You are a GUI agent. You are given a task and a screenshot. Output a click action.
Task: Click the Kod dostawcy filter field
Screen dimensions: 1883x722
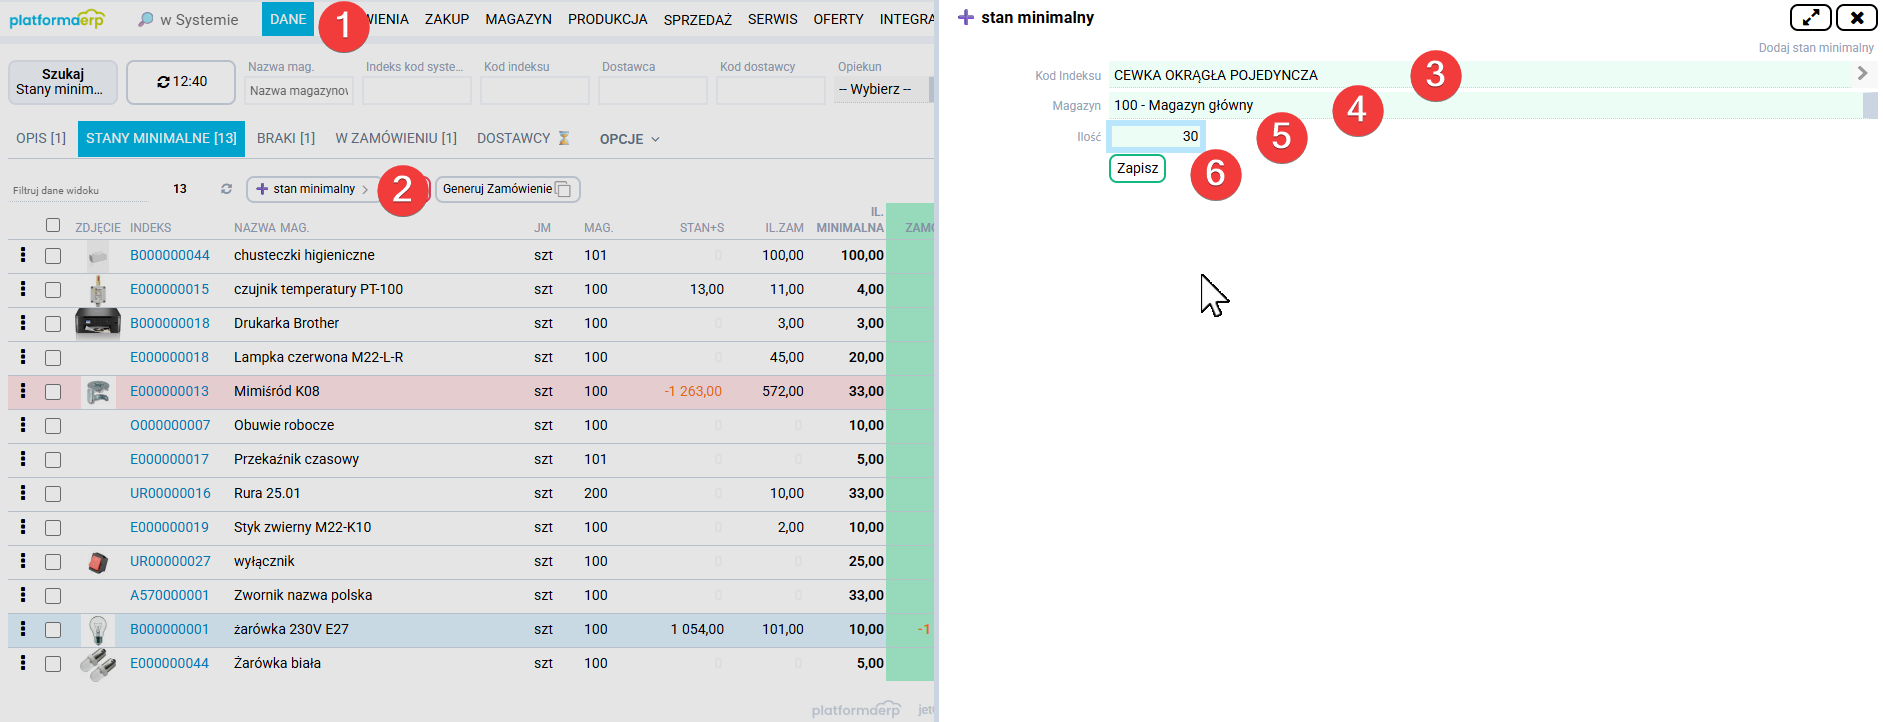click(x=770, y=90)
